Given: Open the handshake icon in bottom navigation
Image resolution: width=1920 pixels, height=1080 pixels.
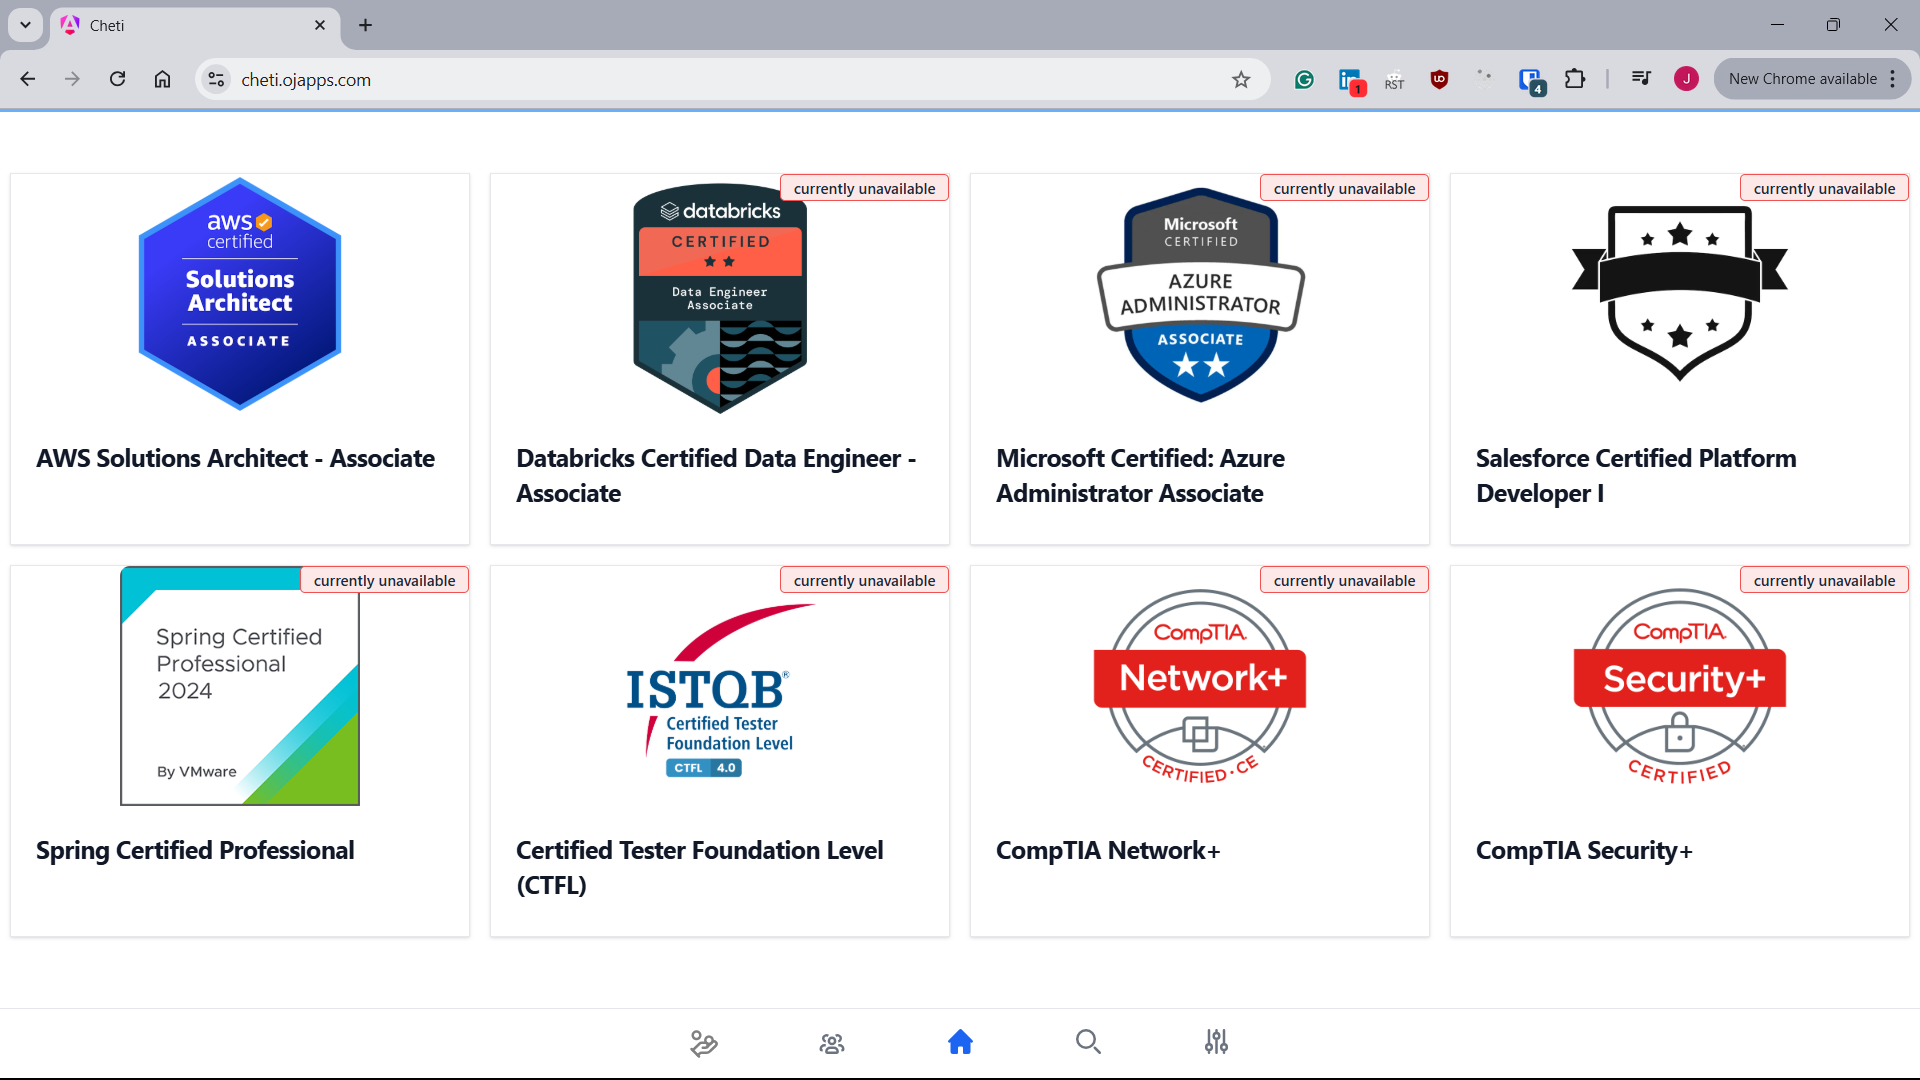Looking at the screenshot, I should (704, 1043).
